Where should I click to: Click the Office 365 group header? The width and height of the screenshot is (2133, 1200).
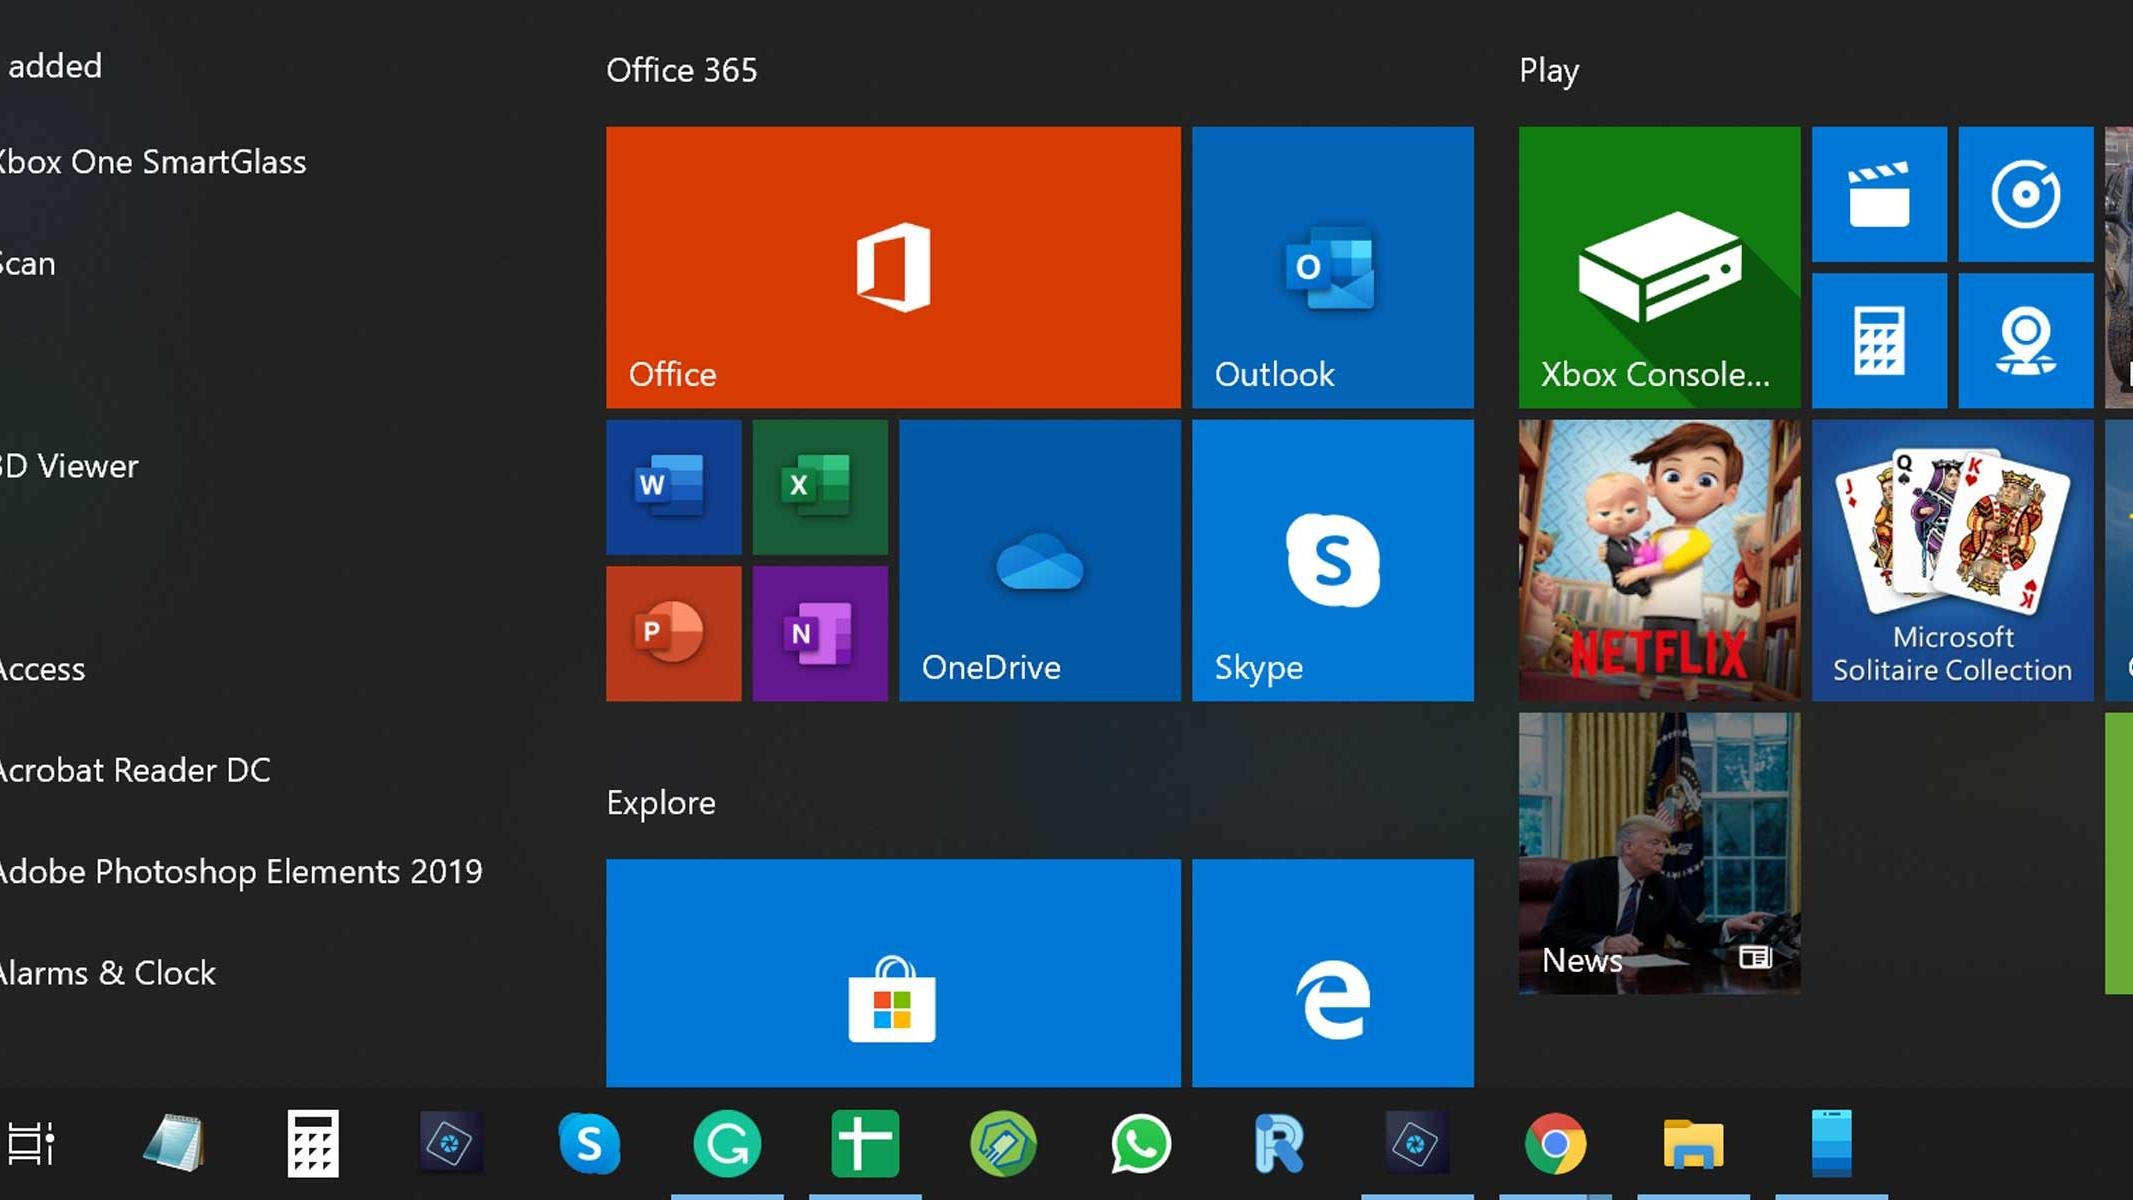click(682, 70)
